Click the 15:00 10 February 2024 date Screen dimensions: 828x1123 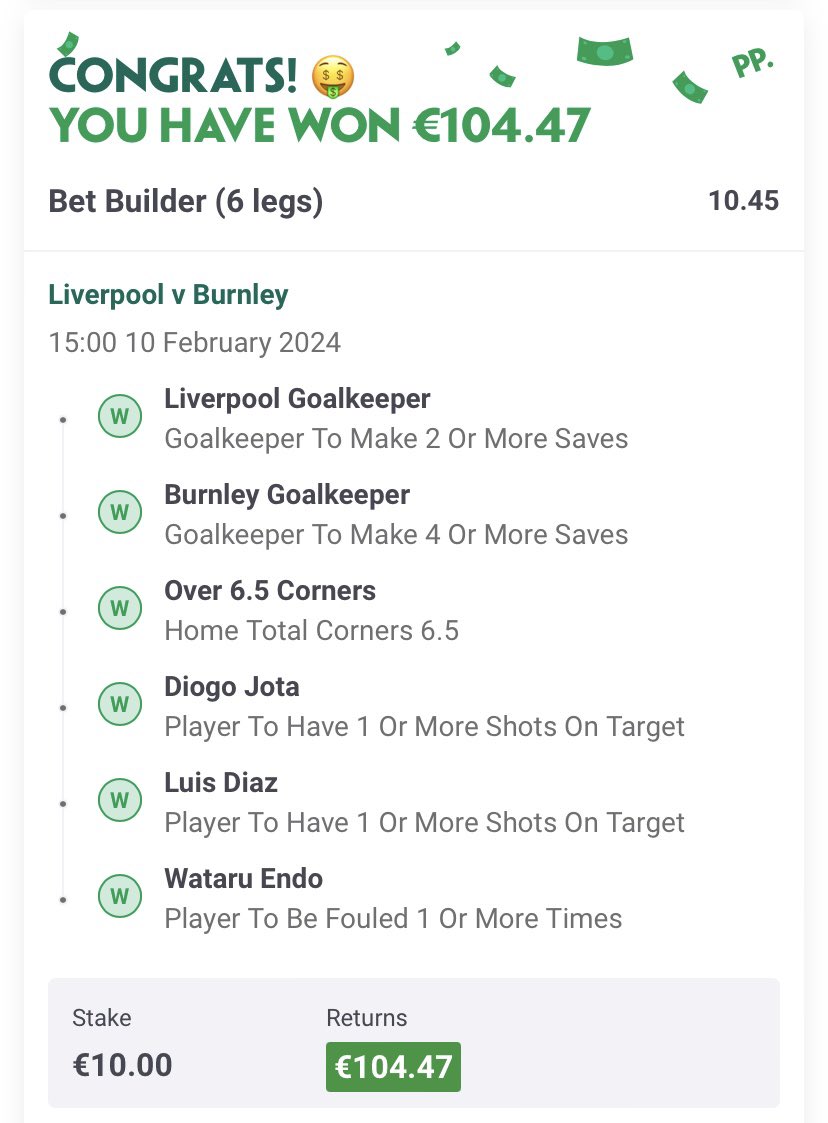pos(194,342)
